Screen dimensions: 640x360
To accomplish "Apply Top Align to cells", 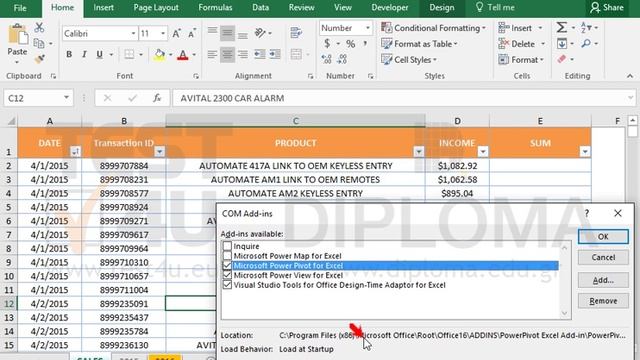I will click(212, 33).
